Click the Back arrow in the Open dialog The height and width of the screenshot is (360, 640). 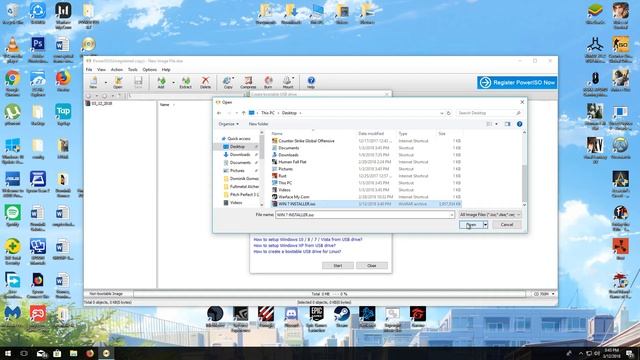coord(219,113)
